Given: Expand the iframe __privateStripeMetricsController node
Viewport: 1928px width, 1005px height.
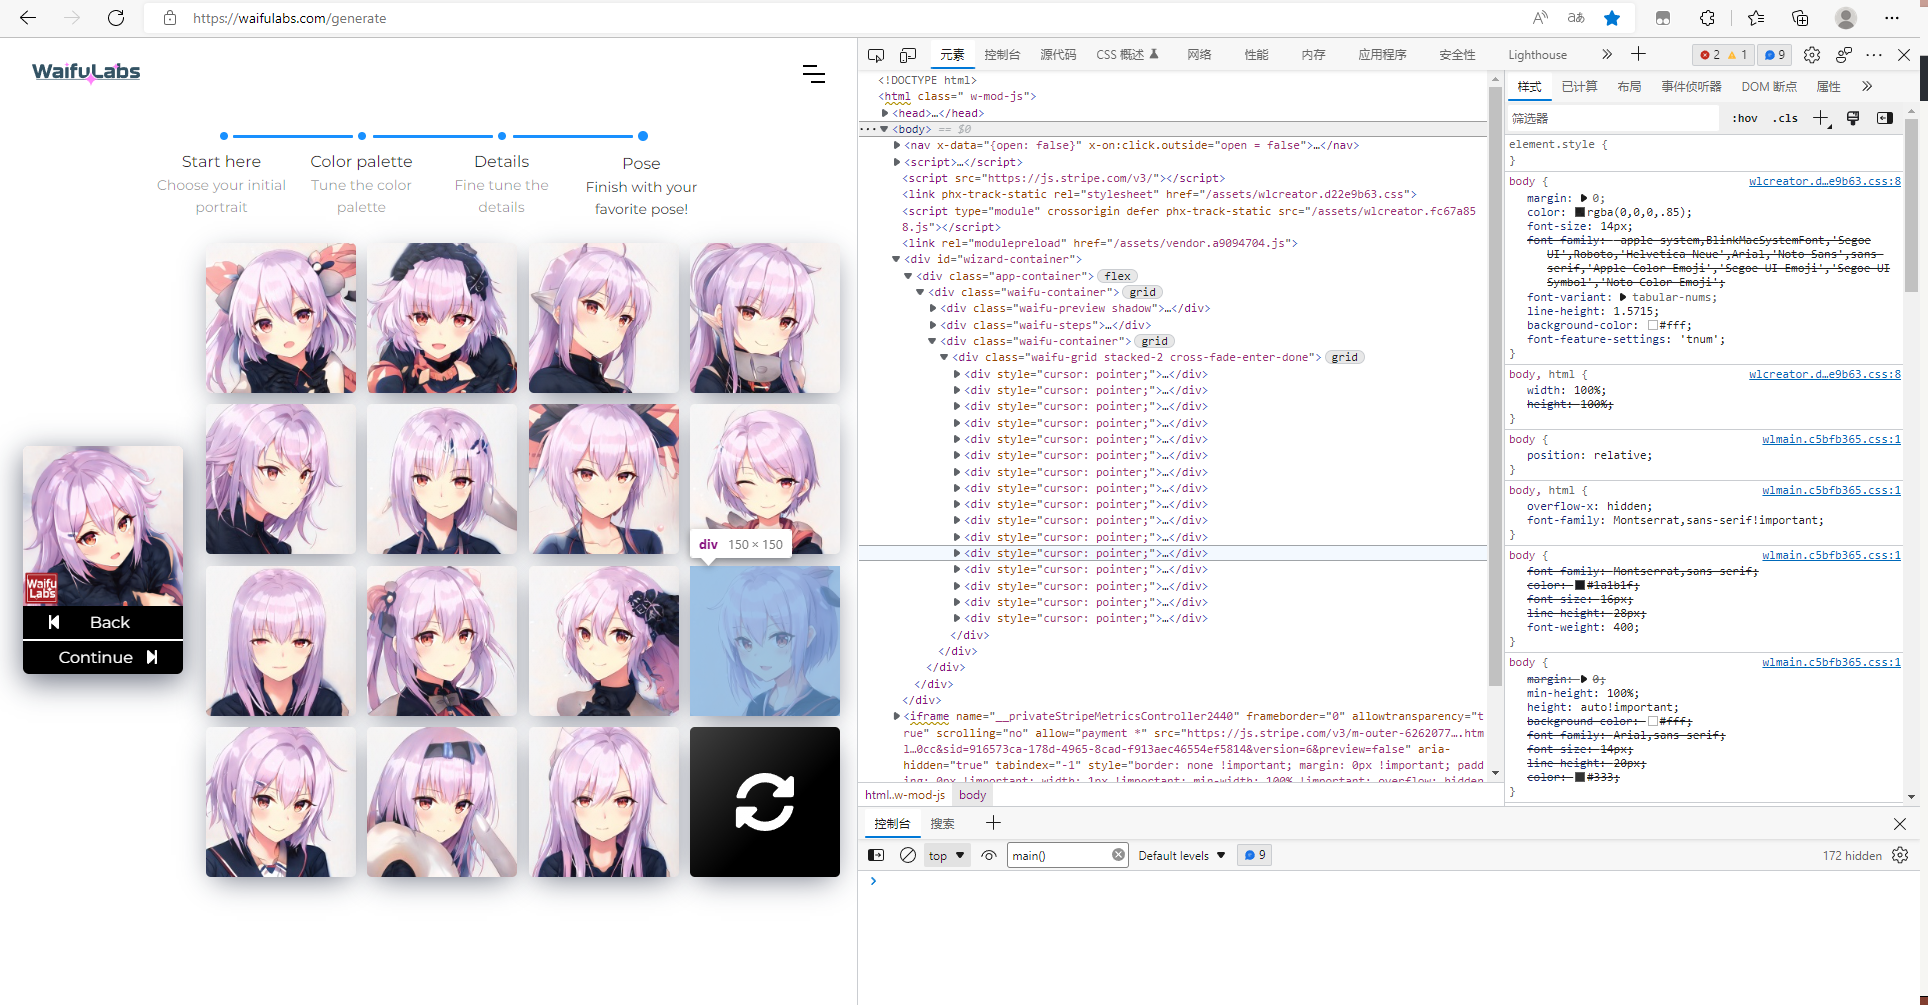Looking at the screenshot, I should point(897,716).
